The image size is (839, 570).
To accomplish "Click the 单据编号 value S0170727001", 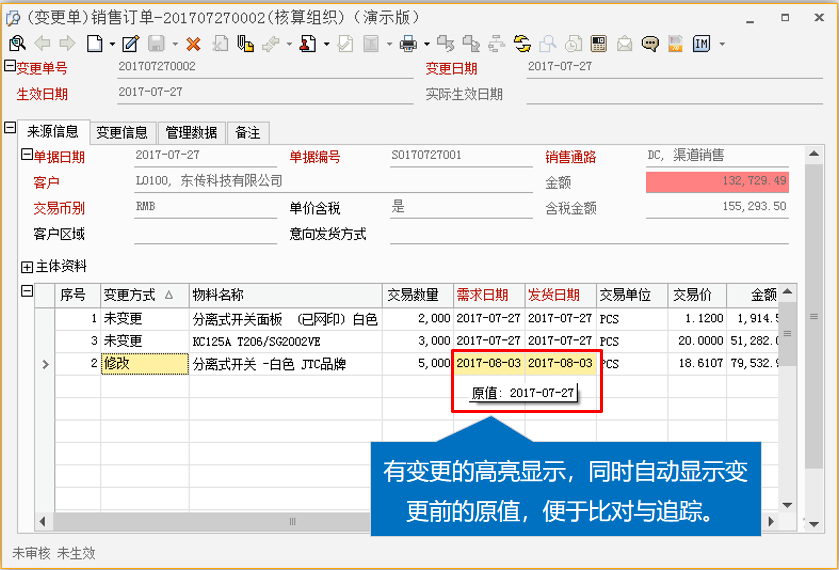I will point(461,156).
